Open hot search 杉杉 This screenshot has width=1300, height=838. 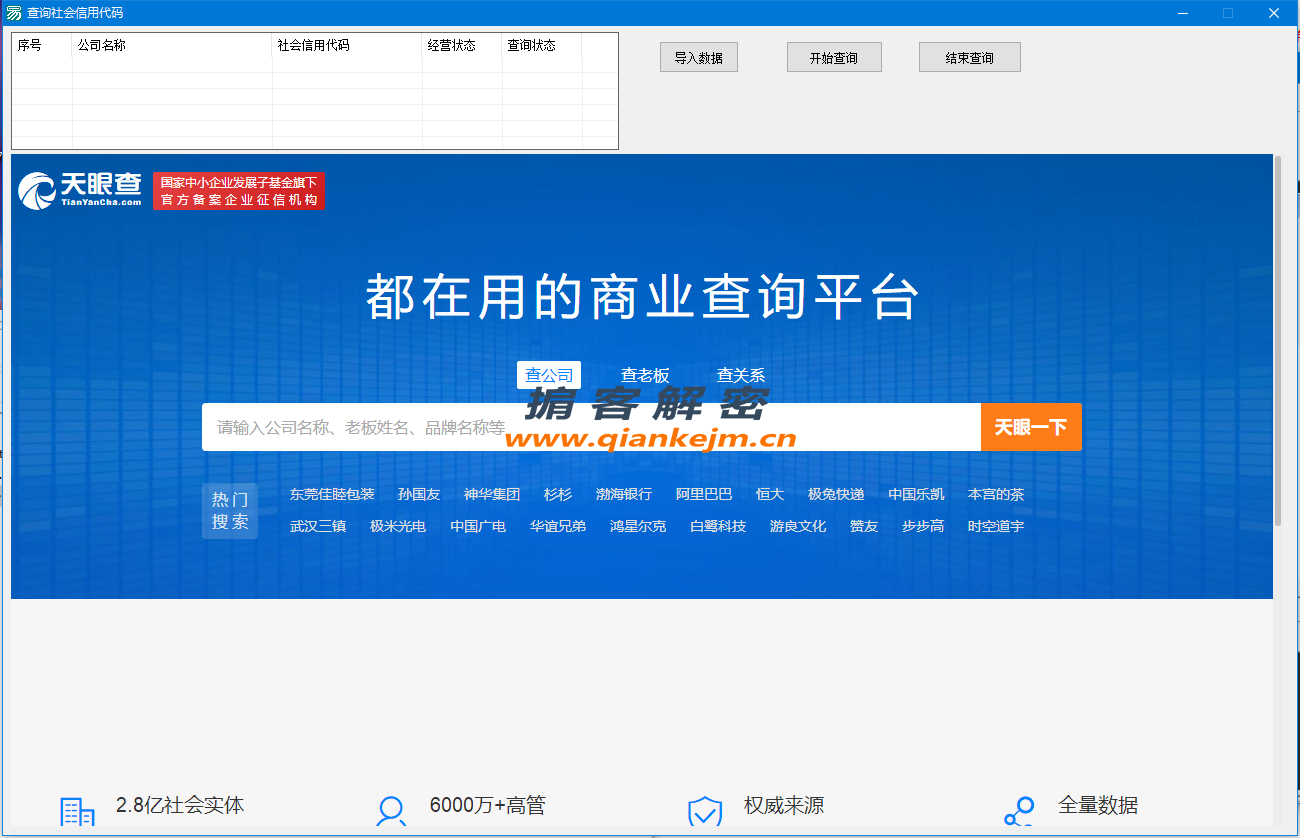pyautogui.click(x=558, y=494)
